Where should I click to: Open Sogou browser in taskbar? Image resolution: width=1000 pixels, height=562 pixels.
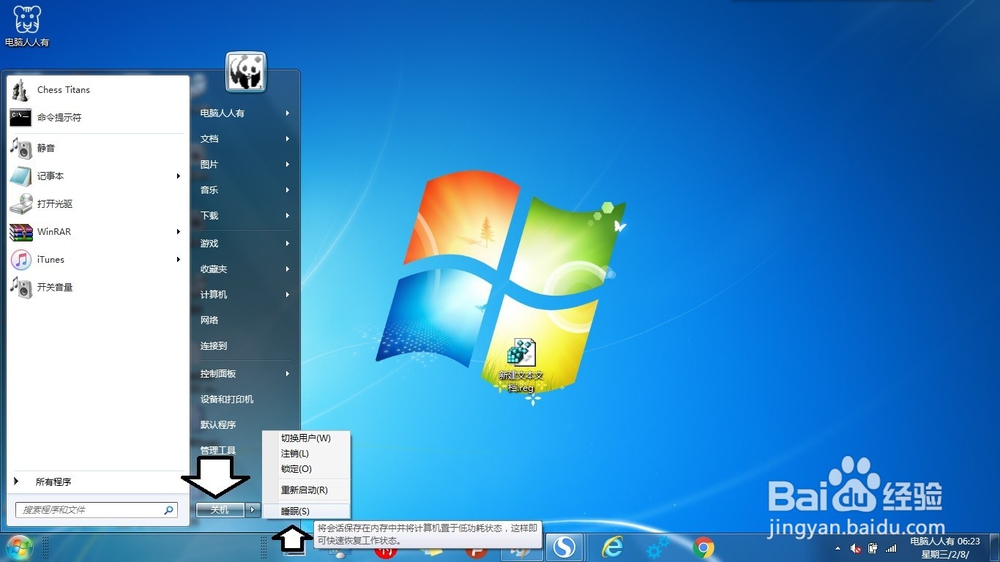[564, 547]
